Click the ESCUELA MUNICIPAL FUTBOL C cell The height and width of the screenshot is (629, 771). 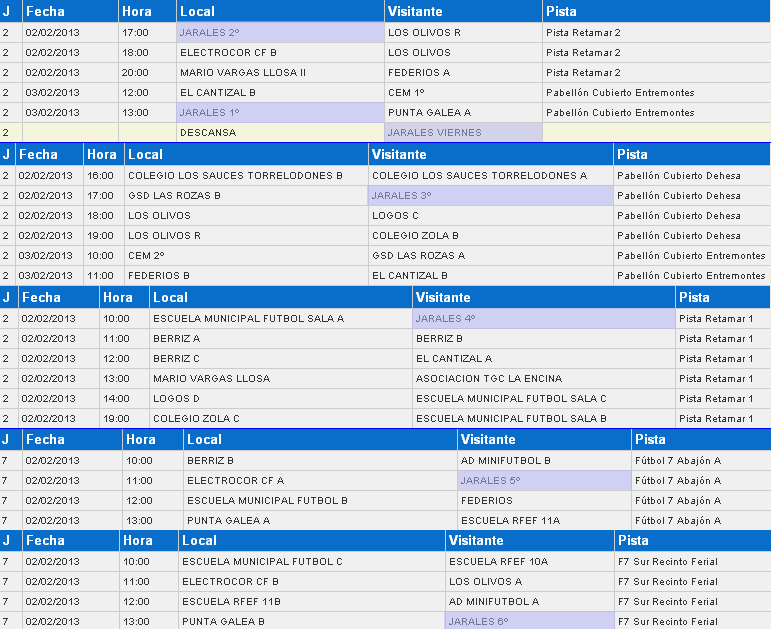(x=312, y=562)
